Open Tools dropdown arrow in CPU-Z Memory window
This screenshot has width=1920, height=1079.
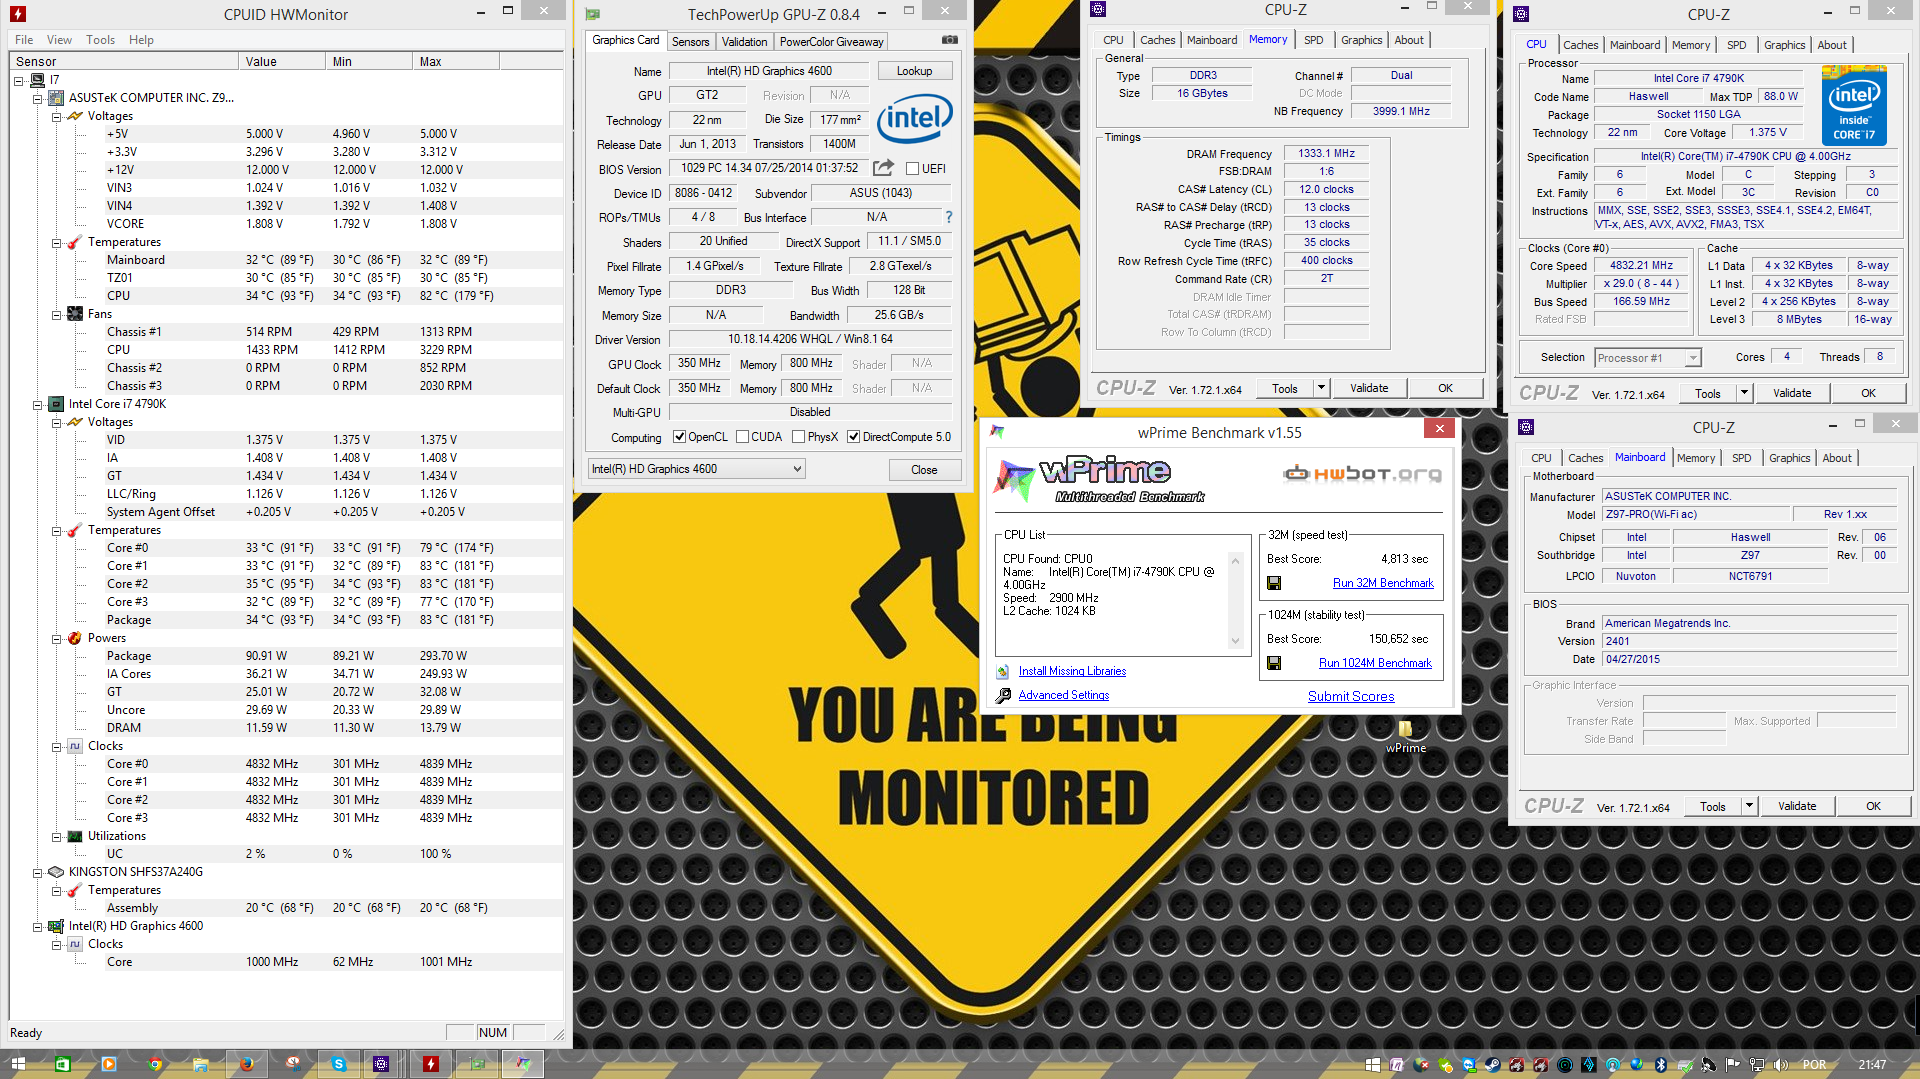[x=1321, y=388]
